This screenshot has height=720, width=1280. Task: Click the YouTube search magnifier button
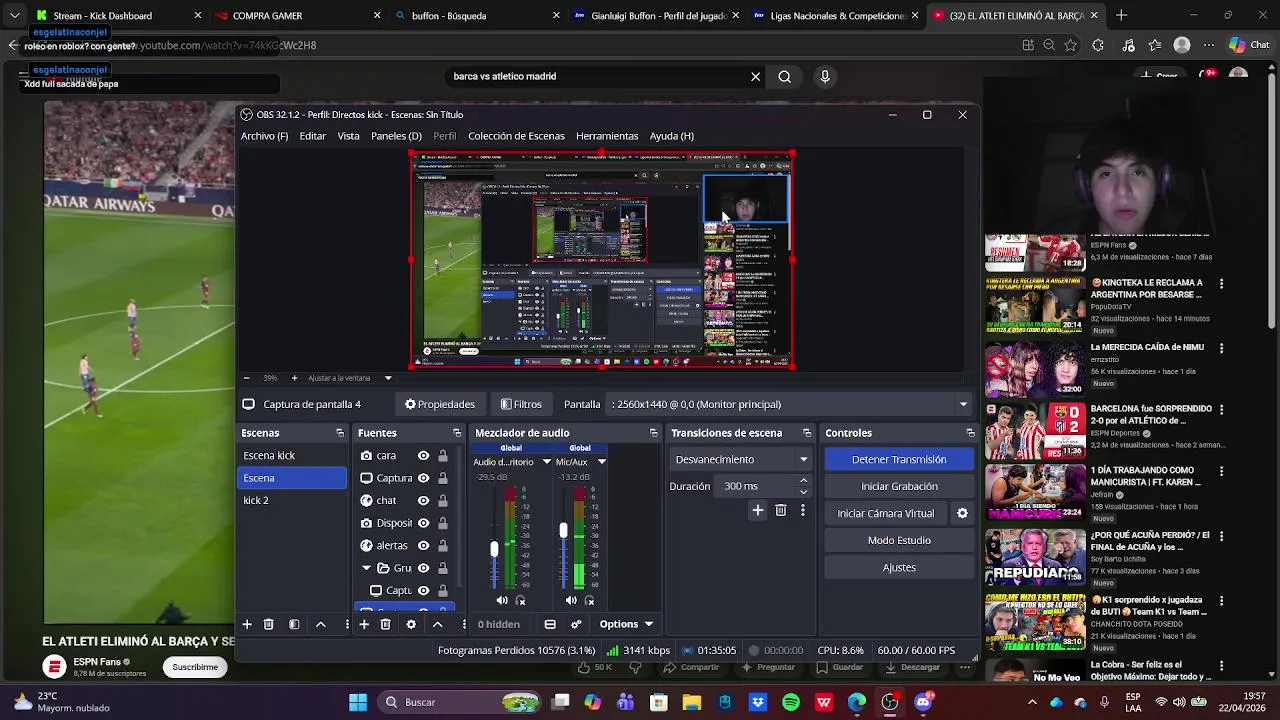(x=785, y=76)
